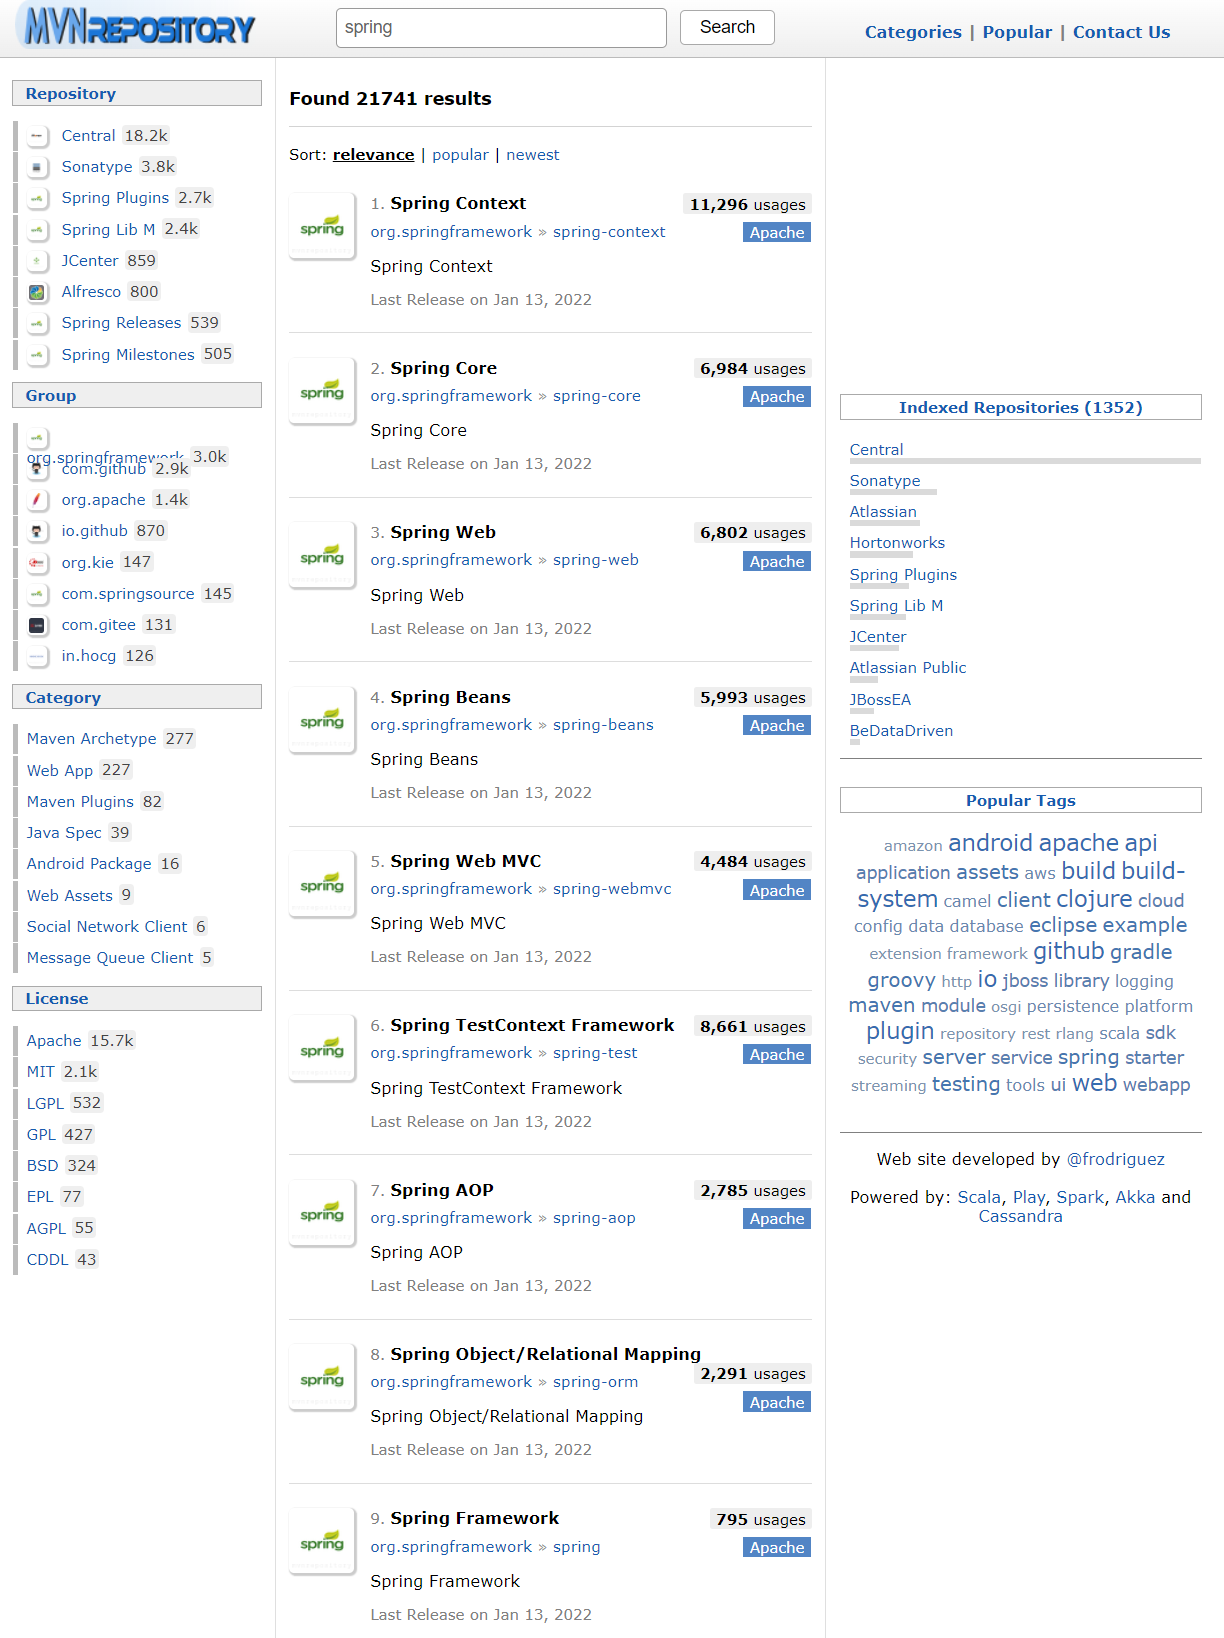
Task: Filter by Maven Archetype category
Action: (x=92, y=739)
